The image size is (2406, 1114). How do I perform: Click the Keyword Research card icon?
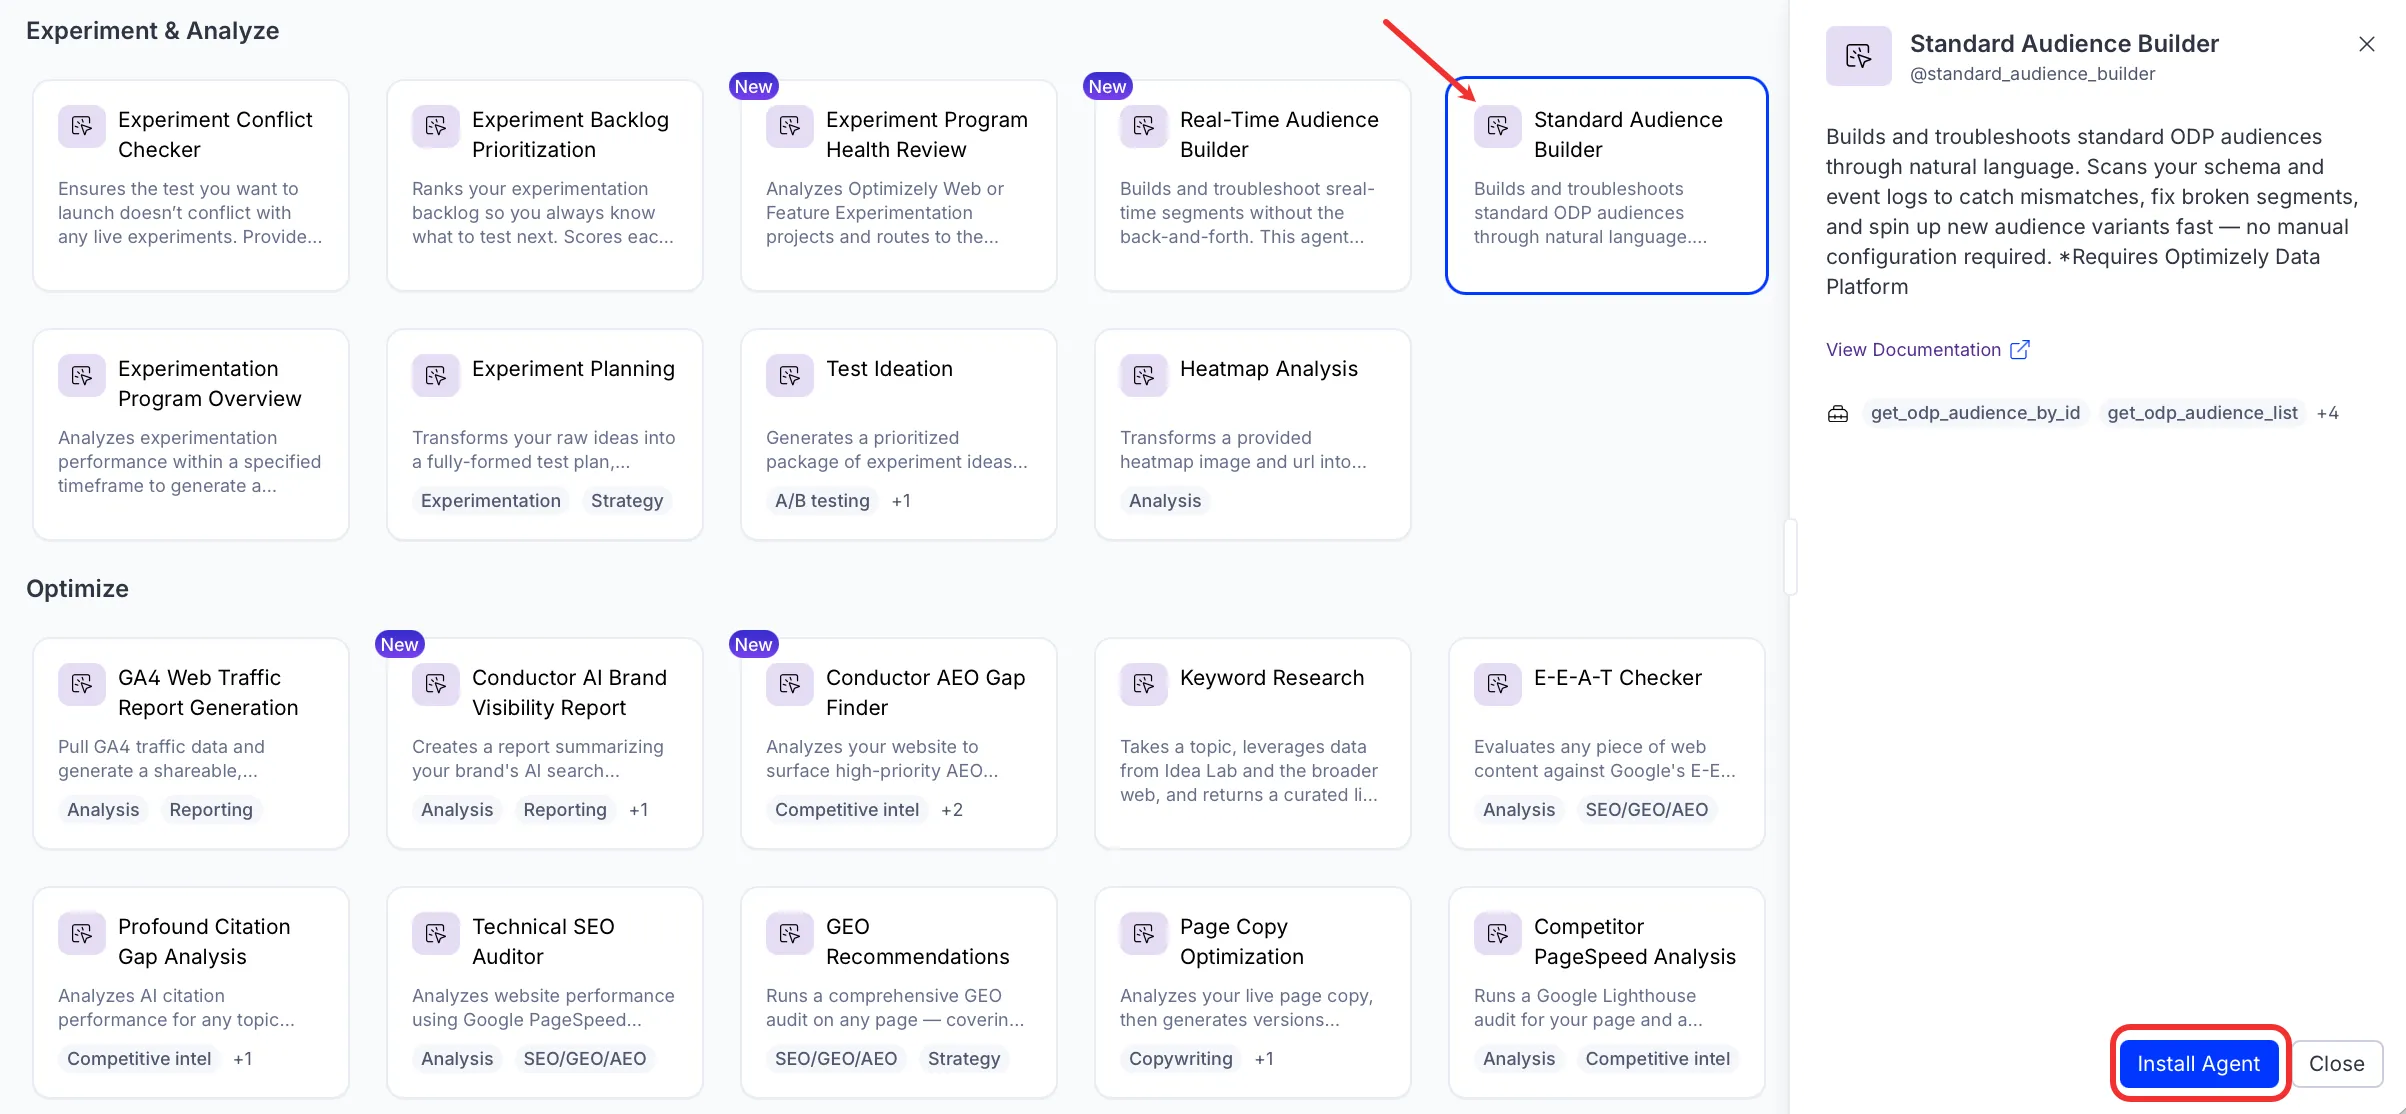pyautogui.click(x=1144, y=684)
